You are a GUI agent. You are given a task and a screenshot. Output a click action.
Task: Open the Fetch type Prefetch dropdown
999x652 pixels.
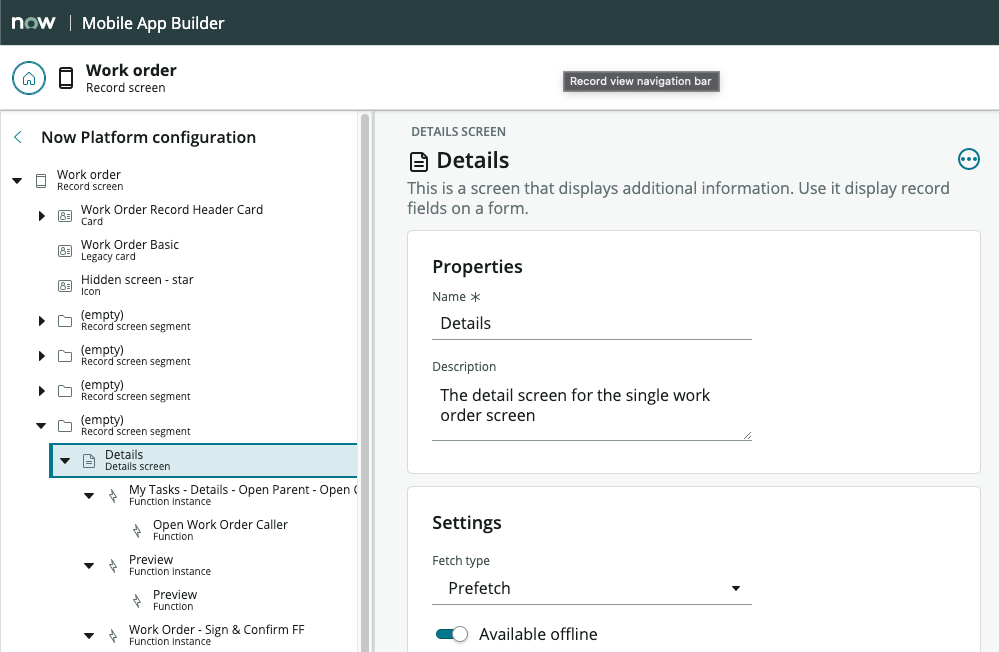click(x=592, y=588)
